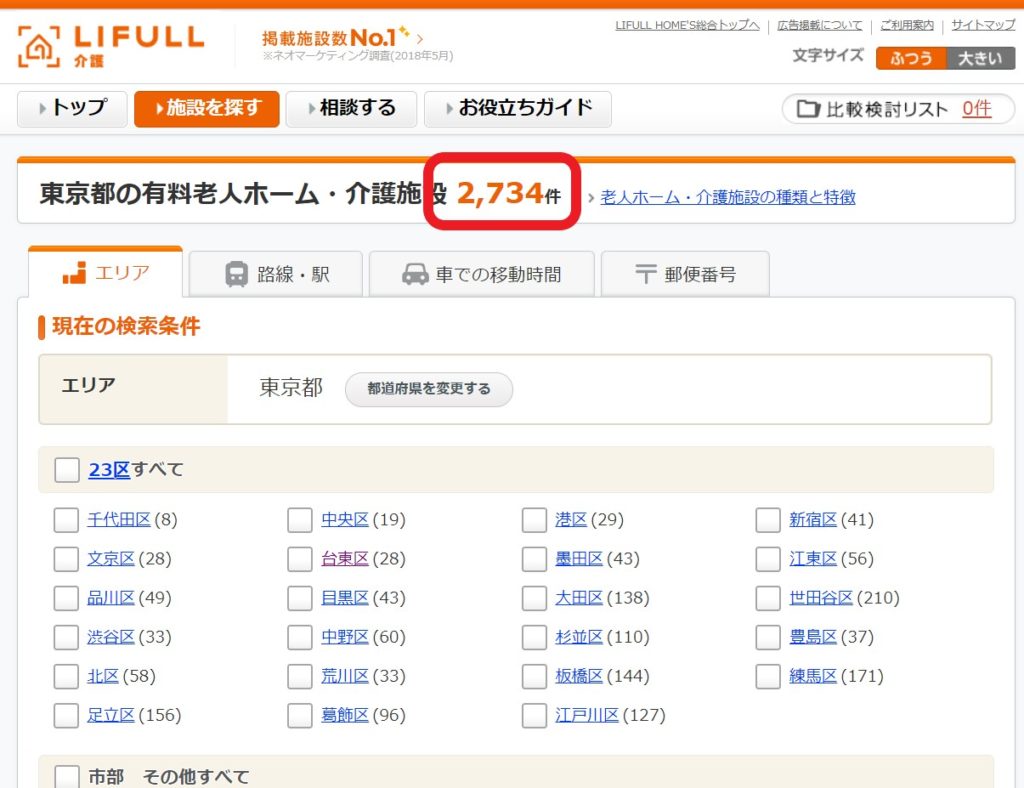Check the 江戸川区 checkbox
Image resolution: width=1024 pixels, height=788 pixels.
534,716
